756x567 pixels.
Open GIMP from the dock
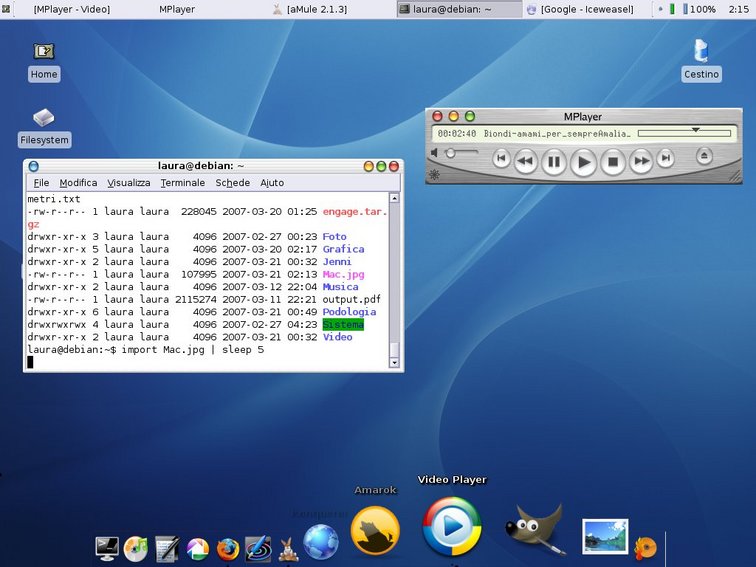534,529
